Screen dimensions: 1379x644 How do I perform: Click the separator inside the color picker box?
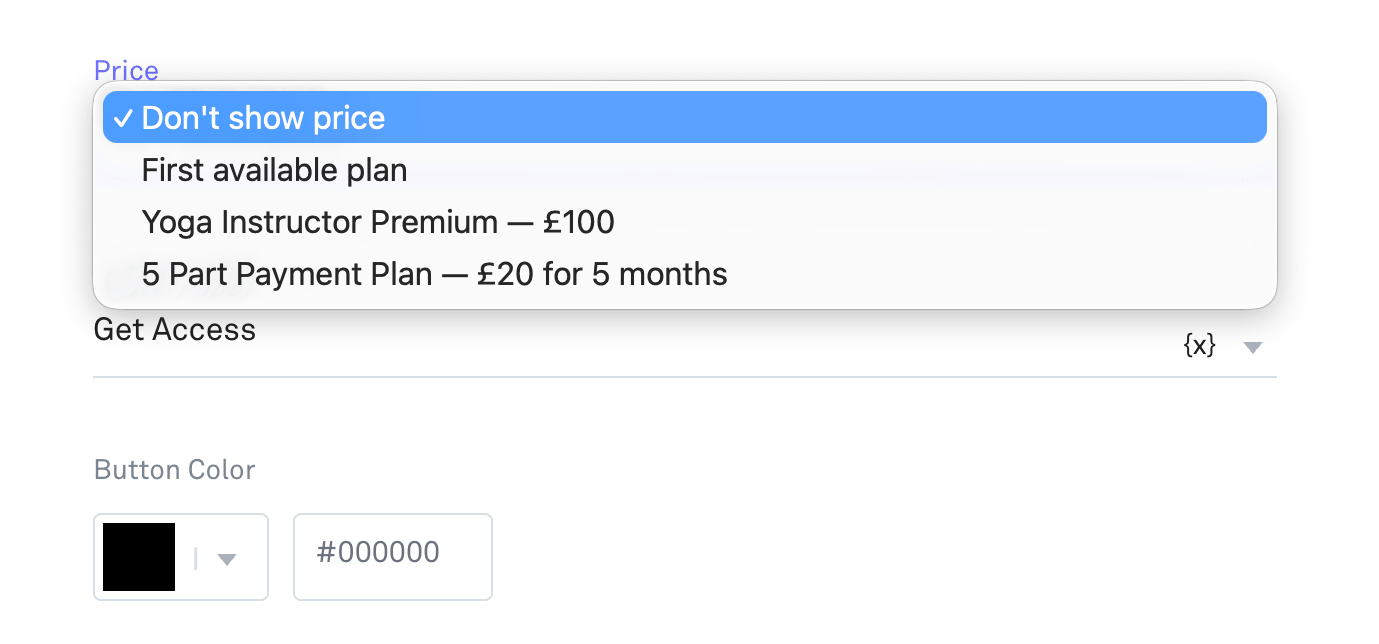196,559
